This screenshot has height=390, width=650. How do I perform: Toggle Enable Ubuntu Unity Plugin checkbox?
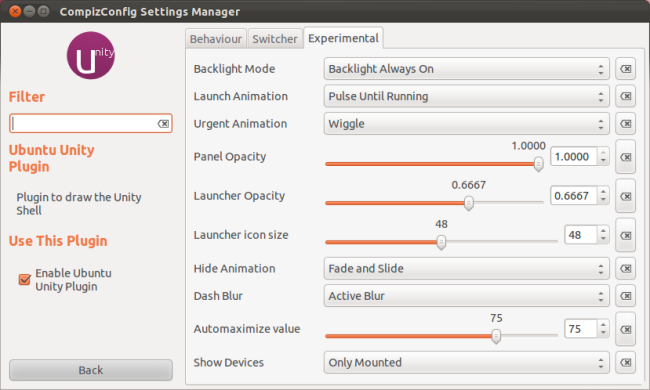coord(24,280)
